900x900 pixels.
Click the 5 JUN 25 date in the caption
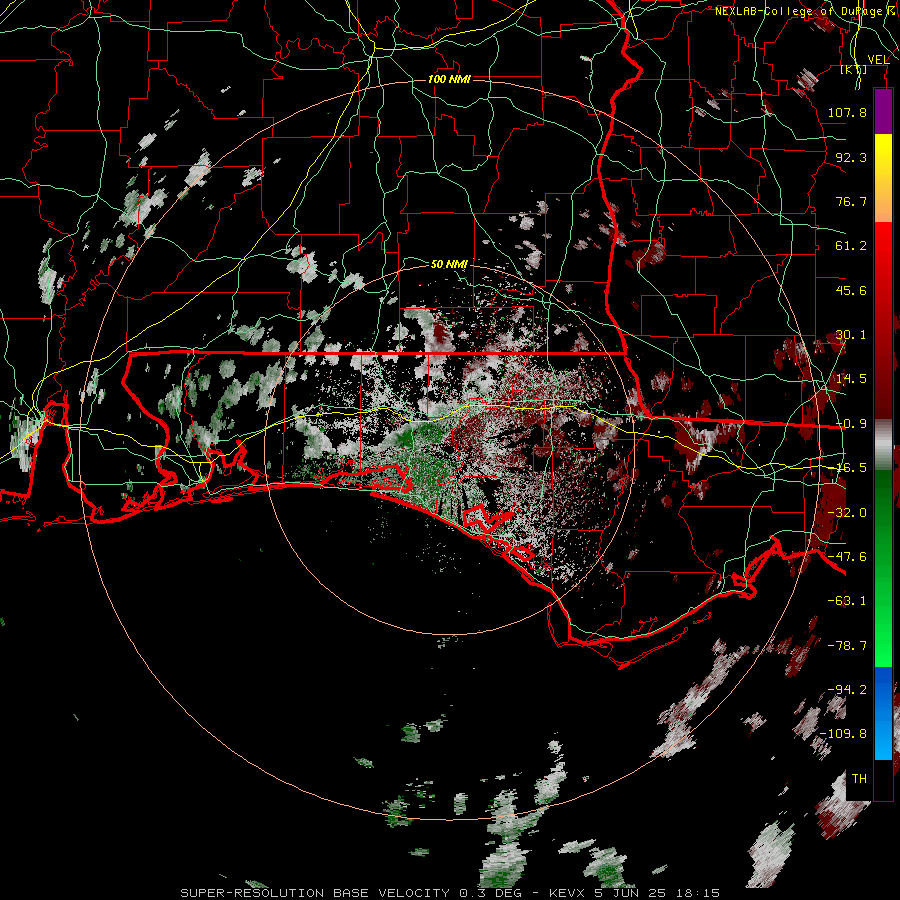632,893
